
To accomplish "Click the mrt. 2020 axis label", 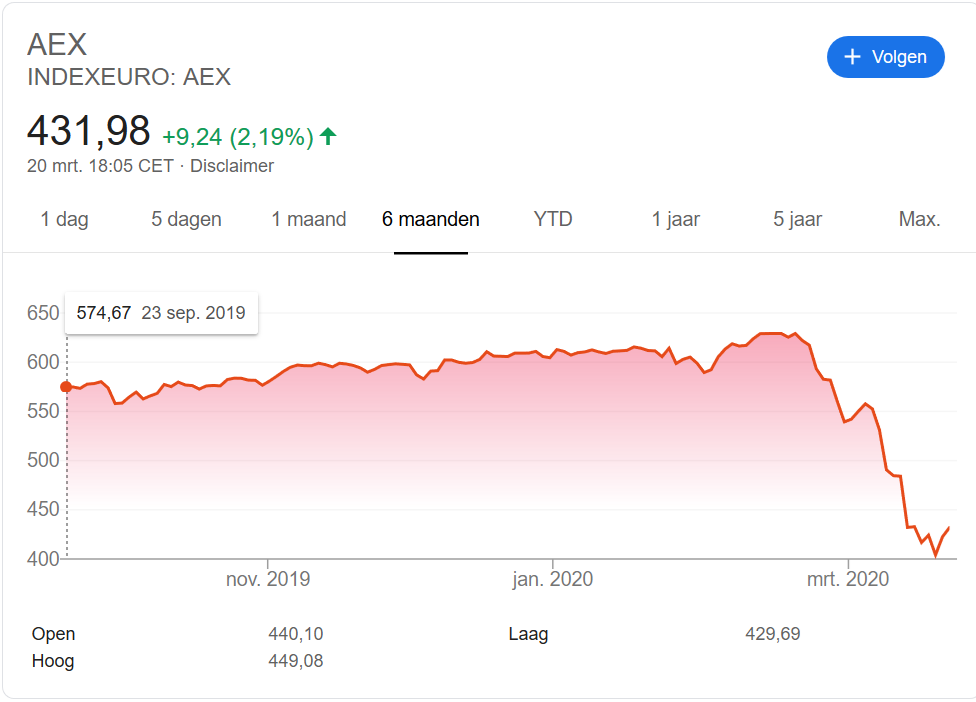I will 848,578.
